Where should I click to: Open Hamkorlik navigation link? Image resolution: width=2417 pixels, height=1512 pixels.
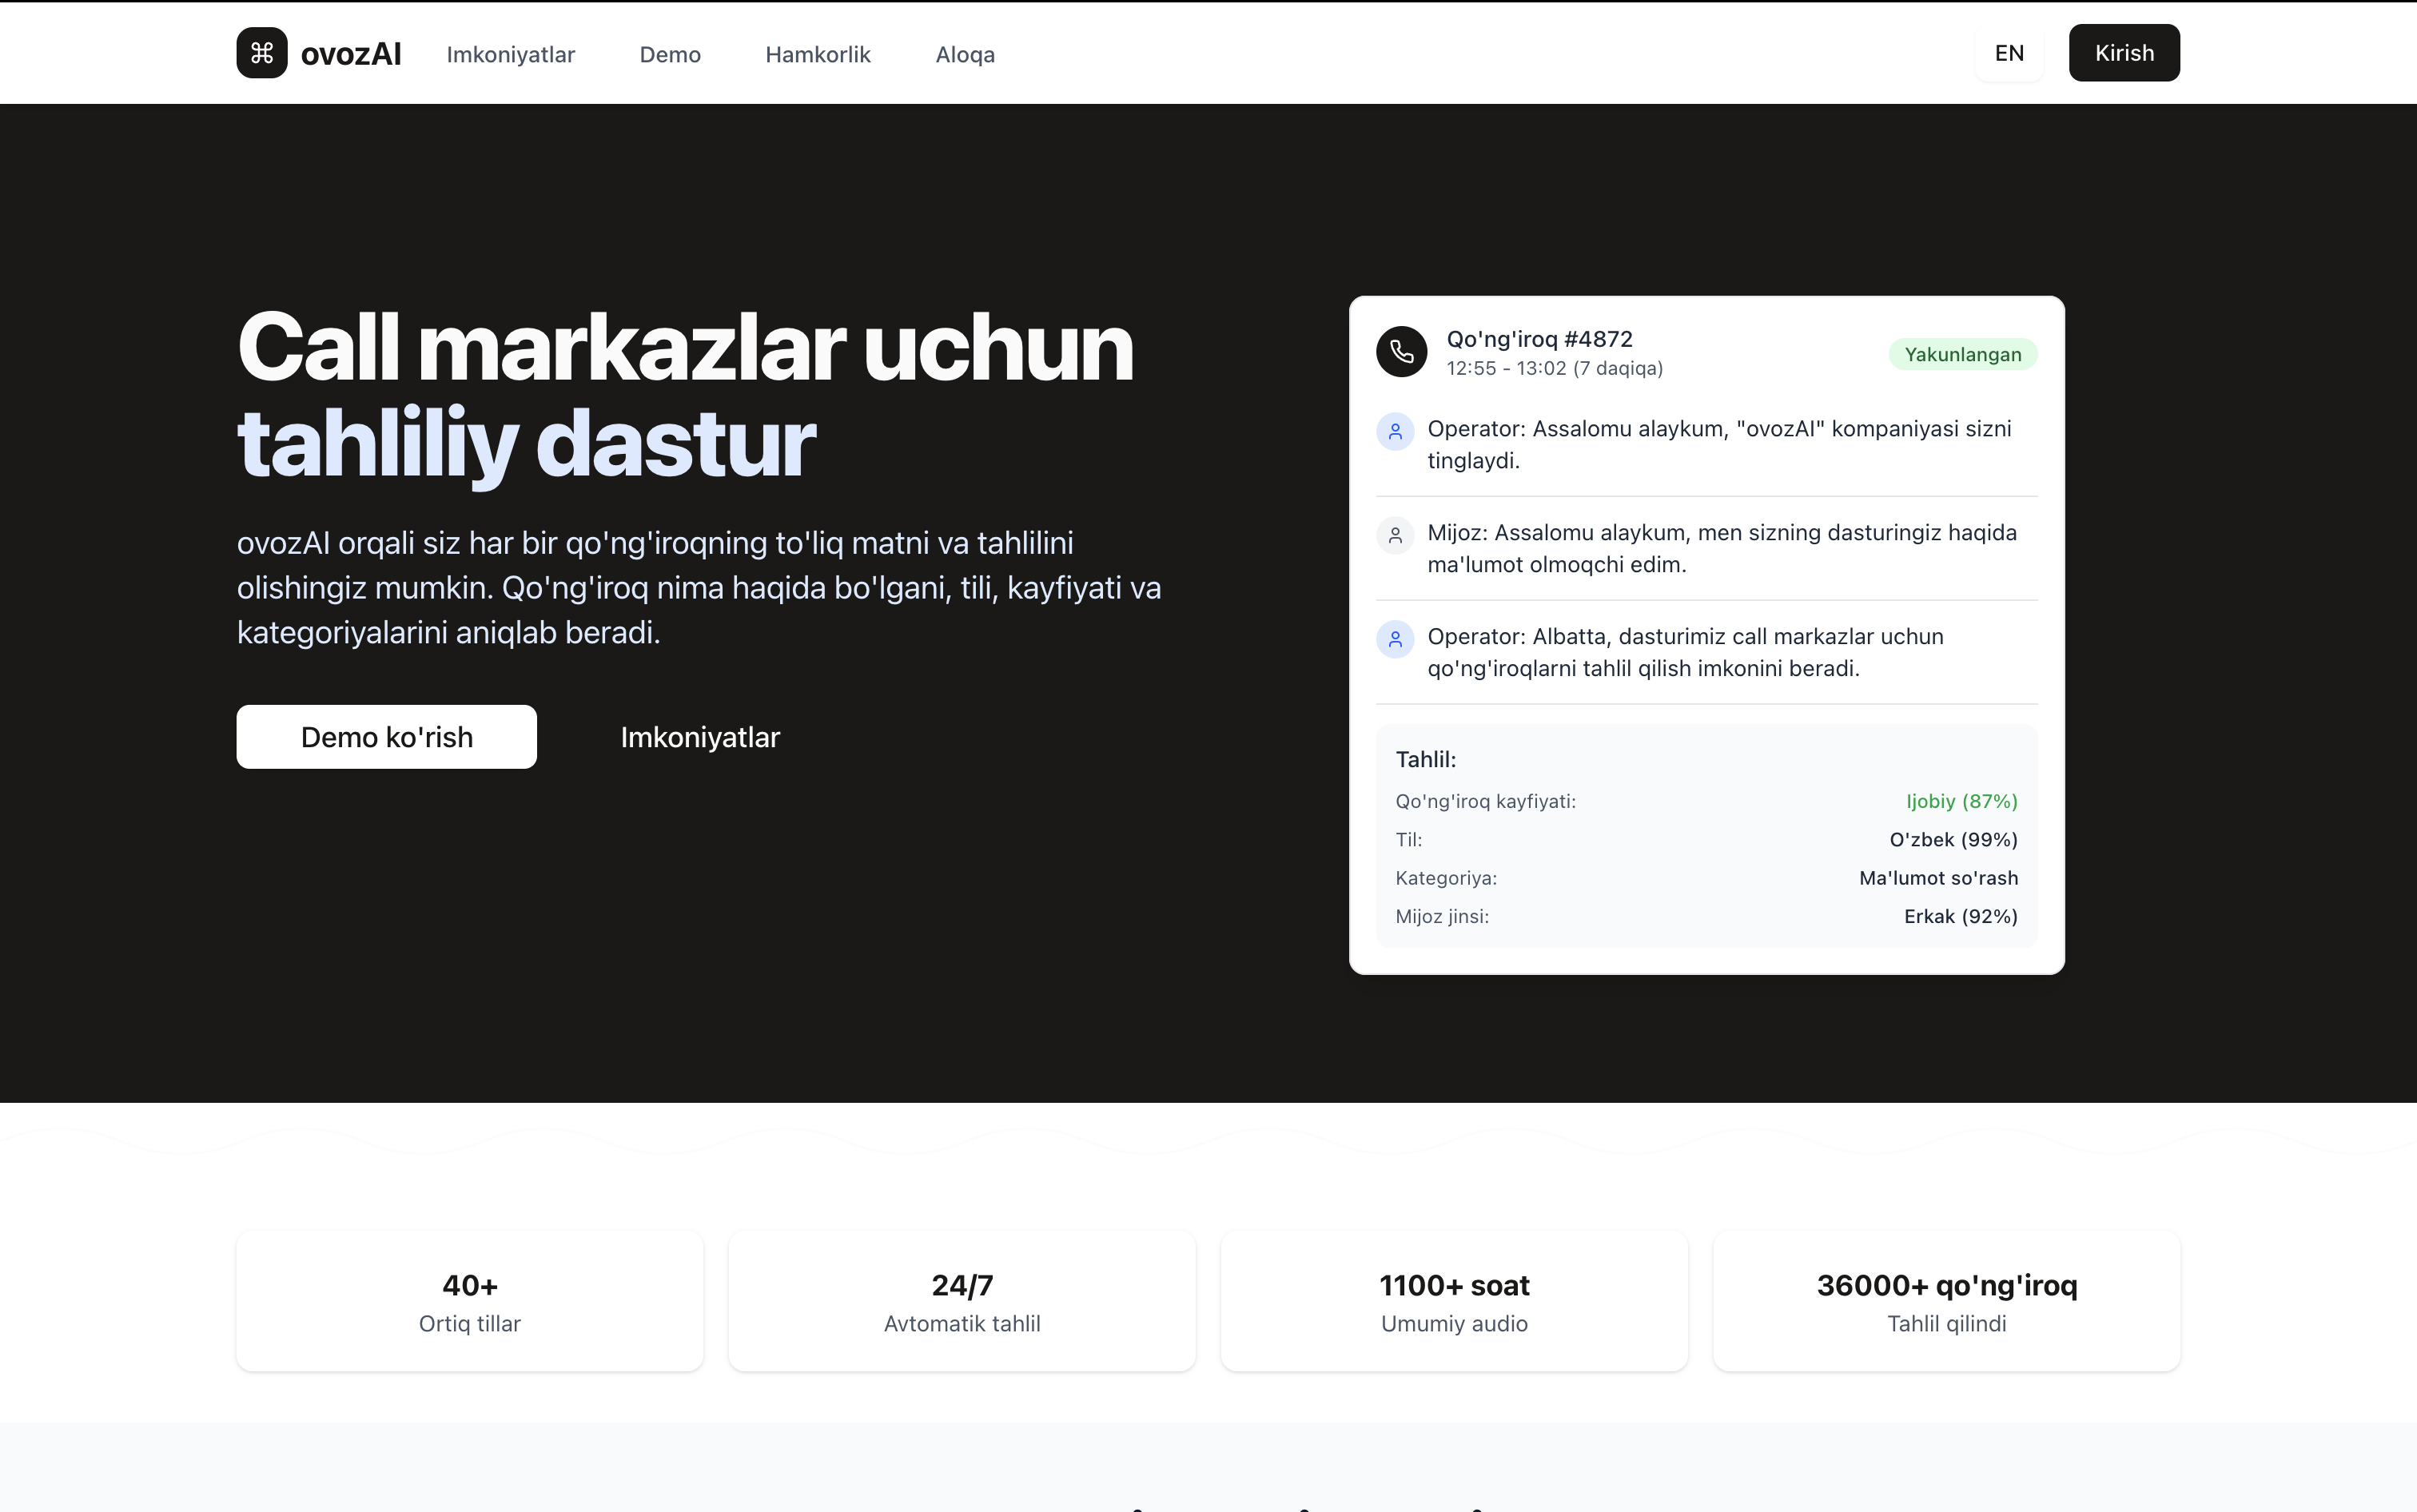click(817, 55)
